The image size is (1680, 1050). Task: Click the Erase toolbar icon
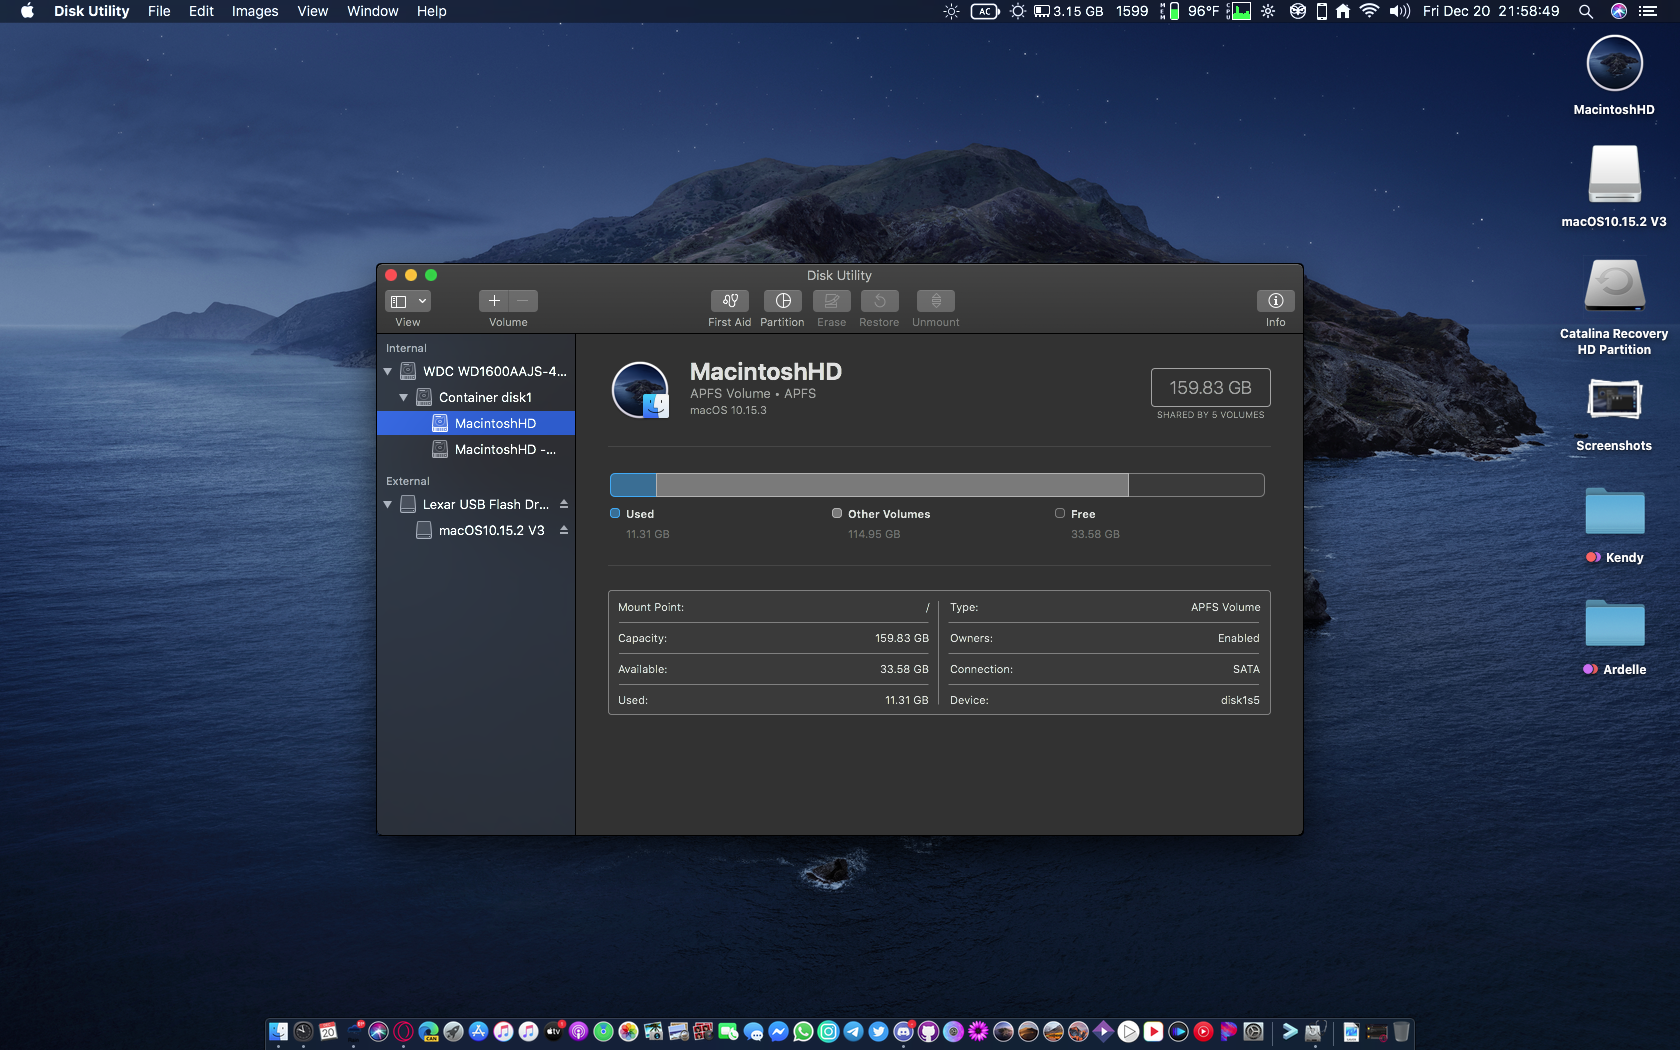coord(831,301)
